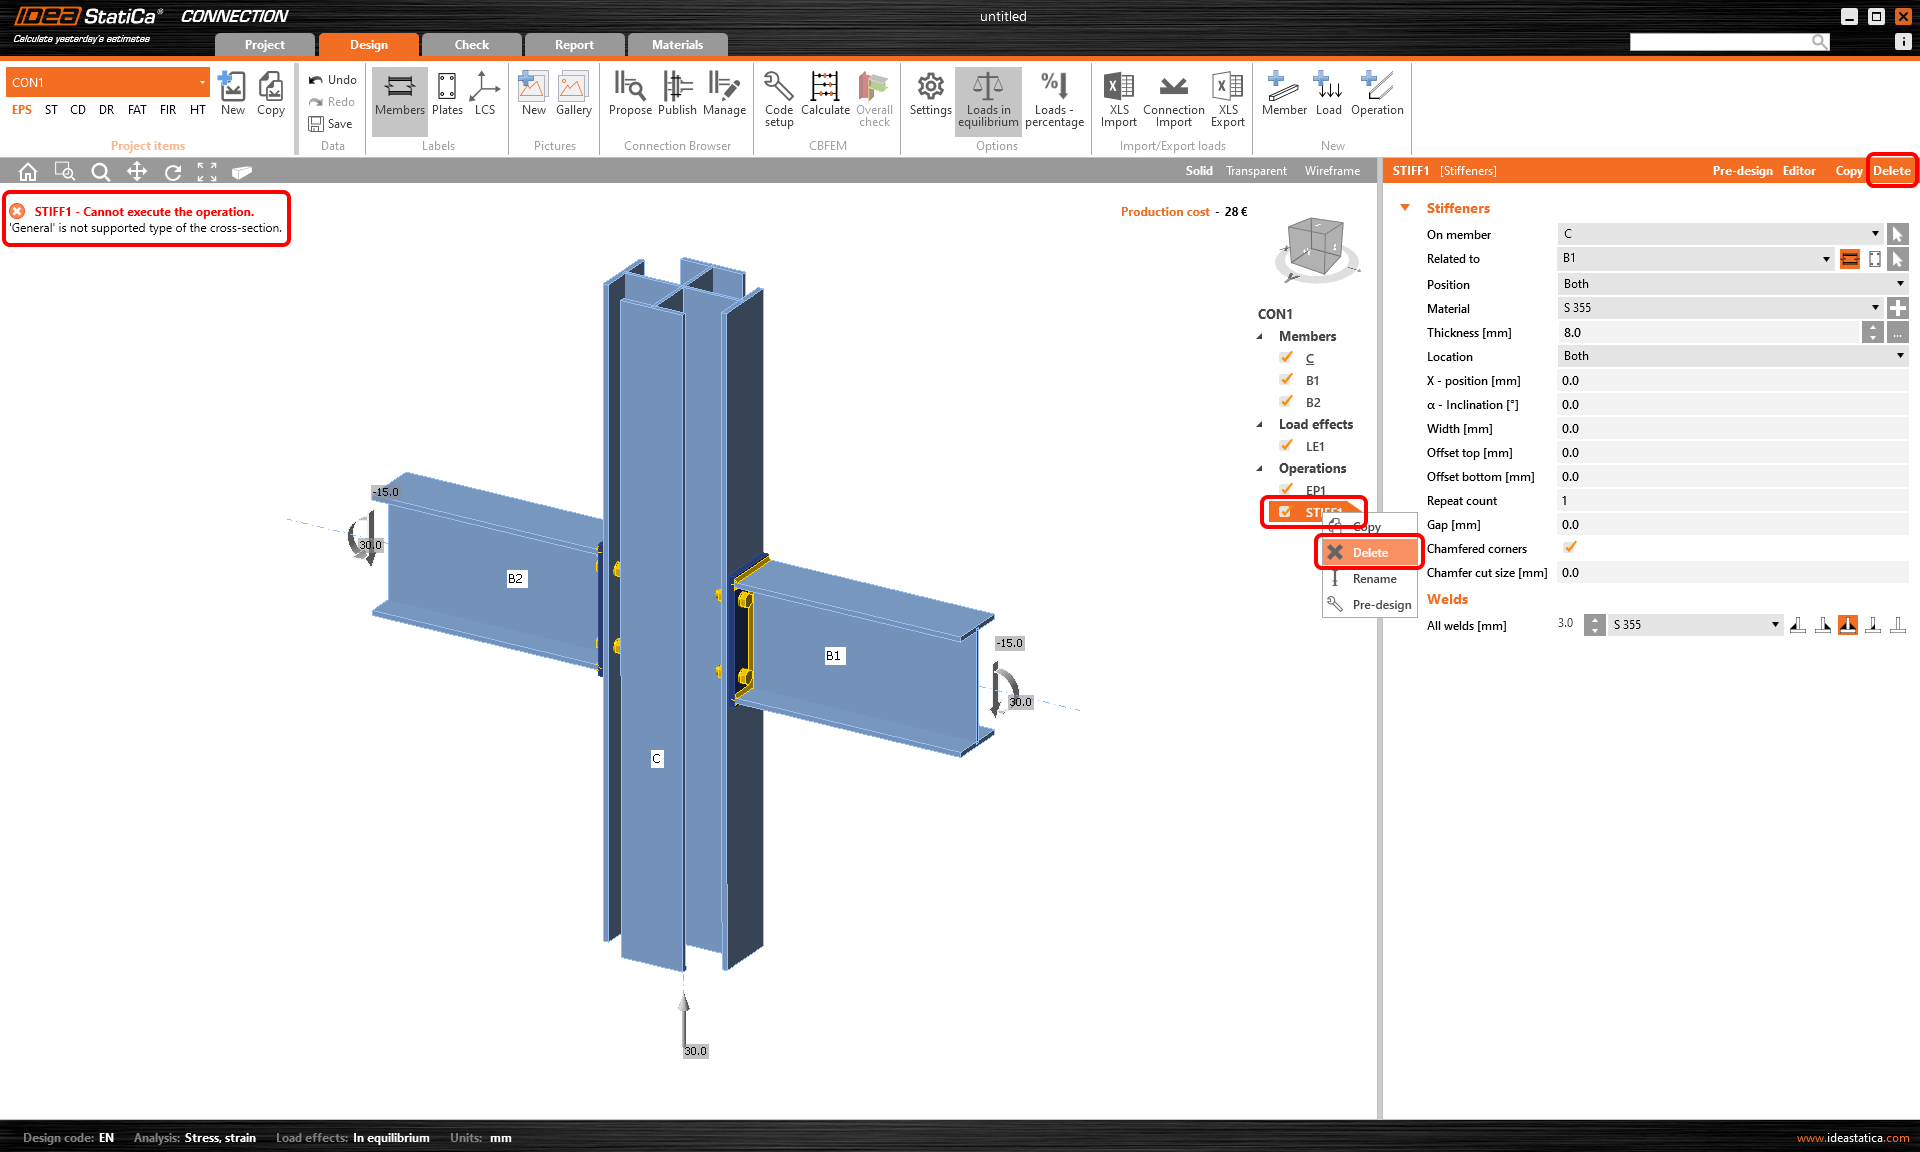Open the S 355 weld material dropdown
Viewport: 1920px width, 1152px height.
1775,624
